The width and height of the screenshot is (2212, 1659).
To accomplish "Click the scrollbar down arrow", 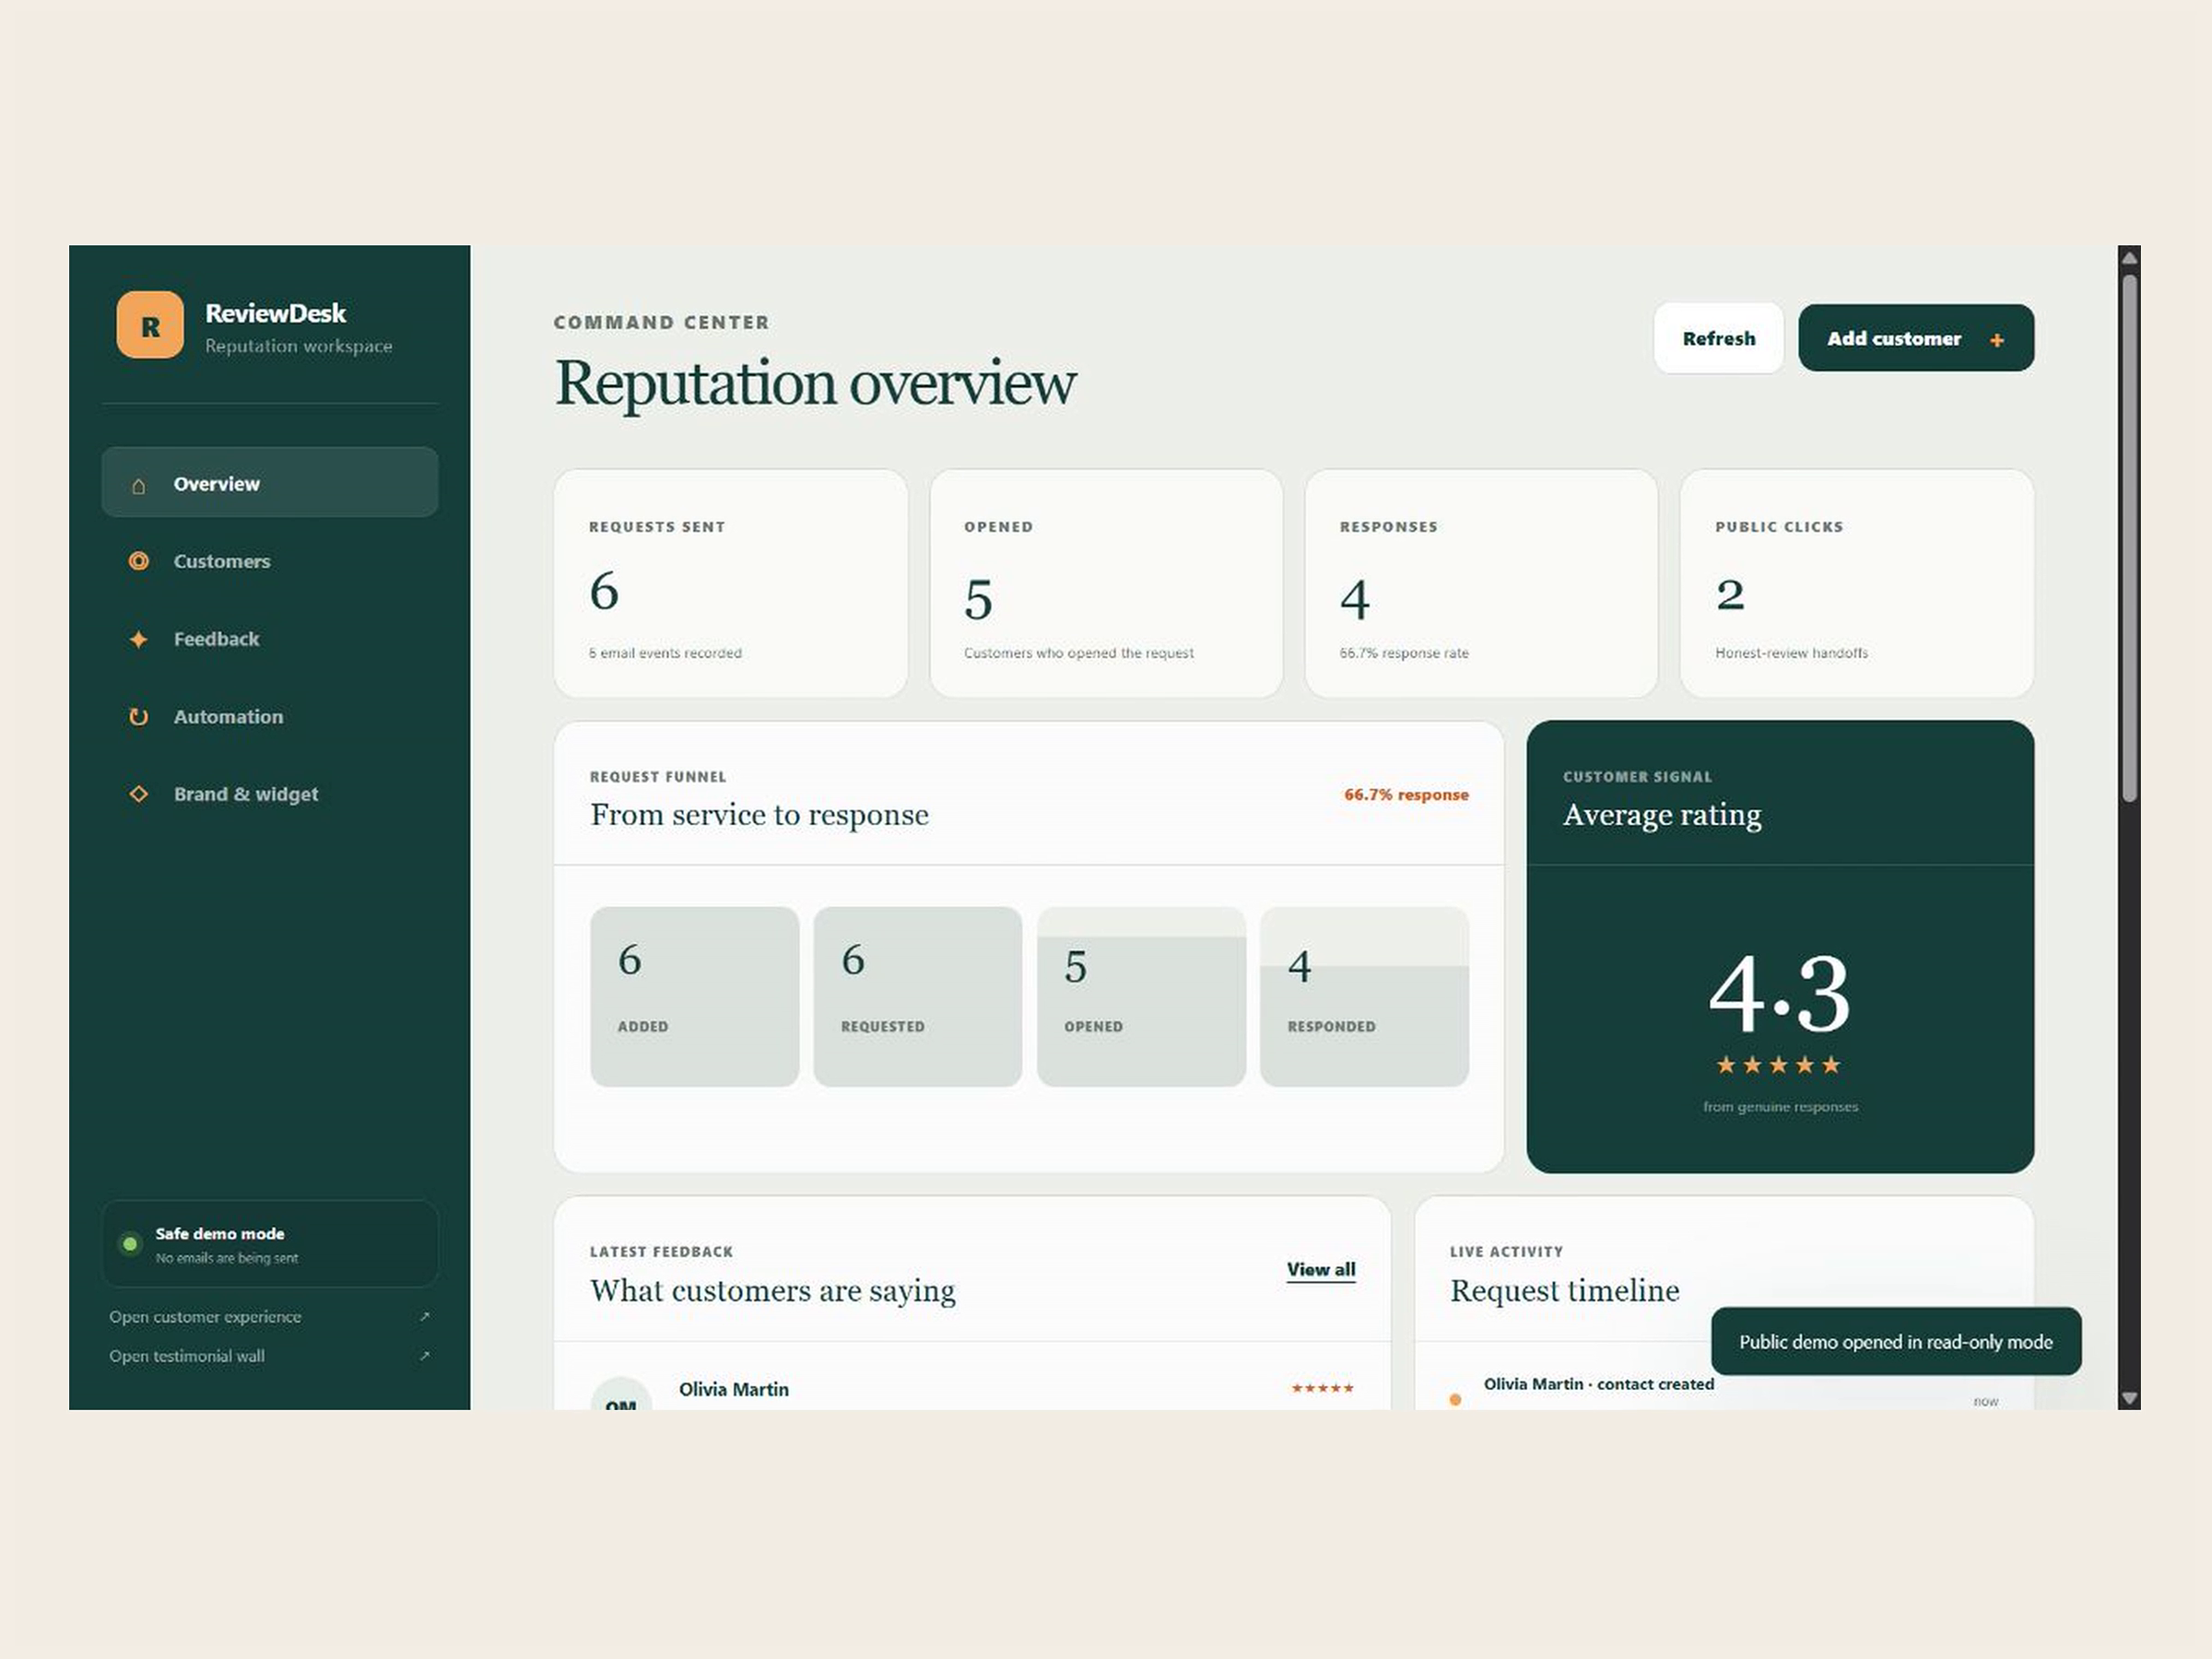I will click(x=2129, y=1398).
